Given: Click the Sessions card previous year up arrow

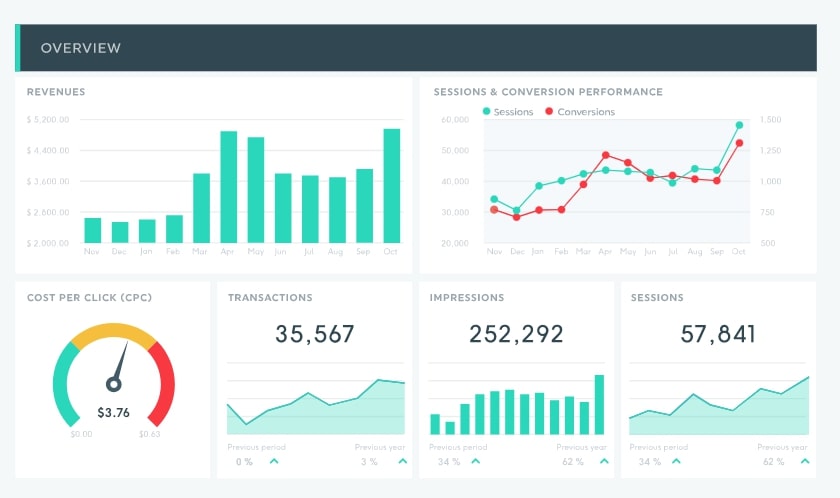Looking at the screenshot, I should (805, 461).
